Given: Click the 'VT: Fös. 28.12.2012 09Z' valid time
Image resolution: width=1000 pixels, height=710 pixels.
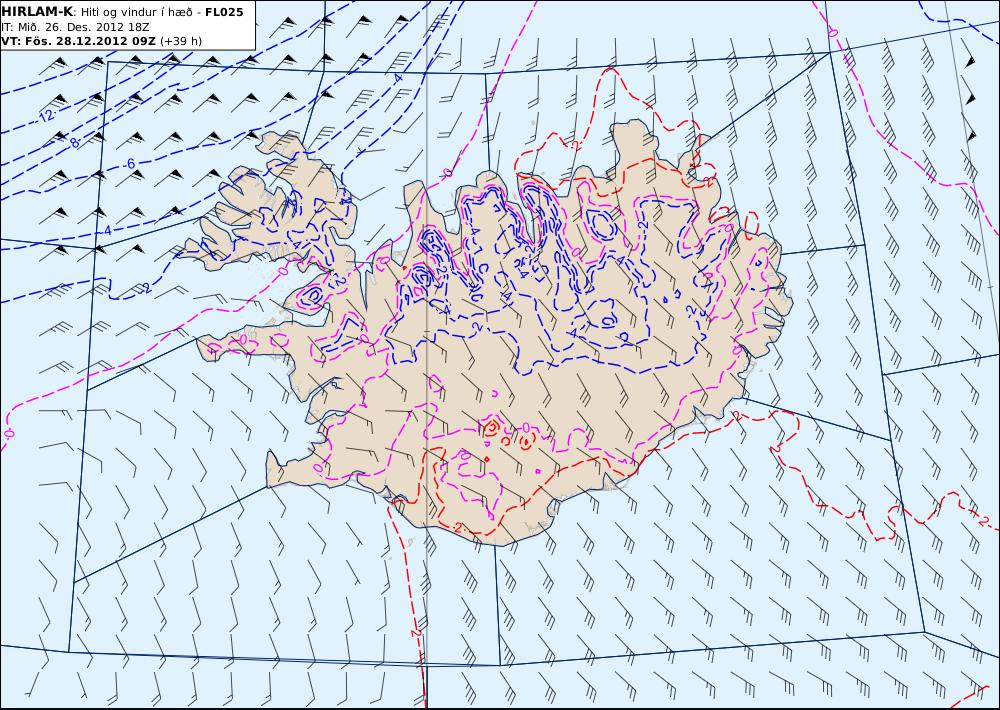Looking at the screenshot, I should click(x=78, y=41).
